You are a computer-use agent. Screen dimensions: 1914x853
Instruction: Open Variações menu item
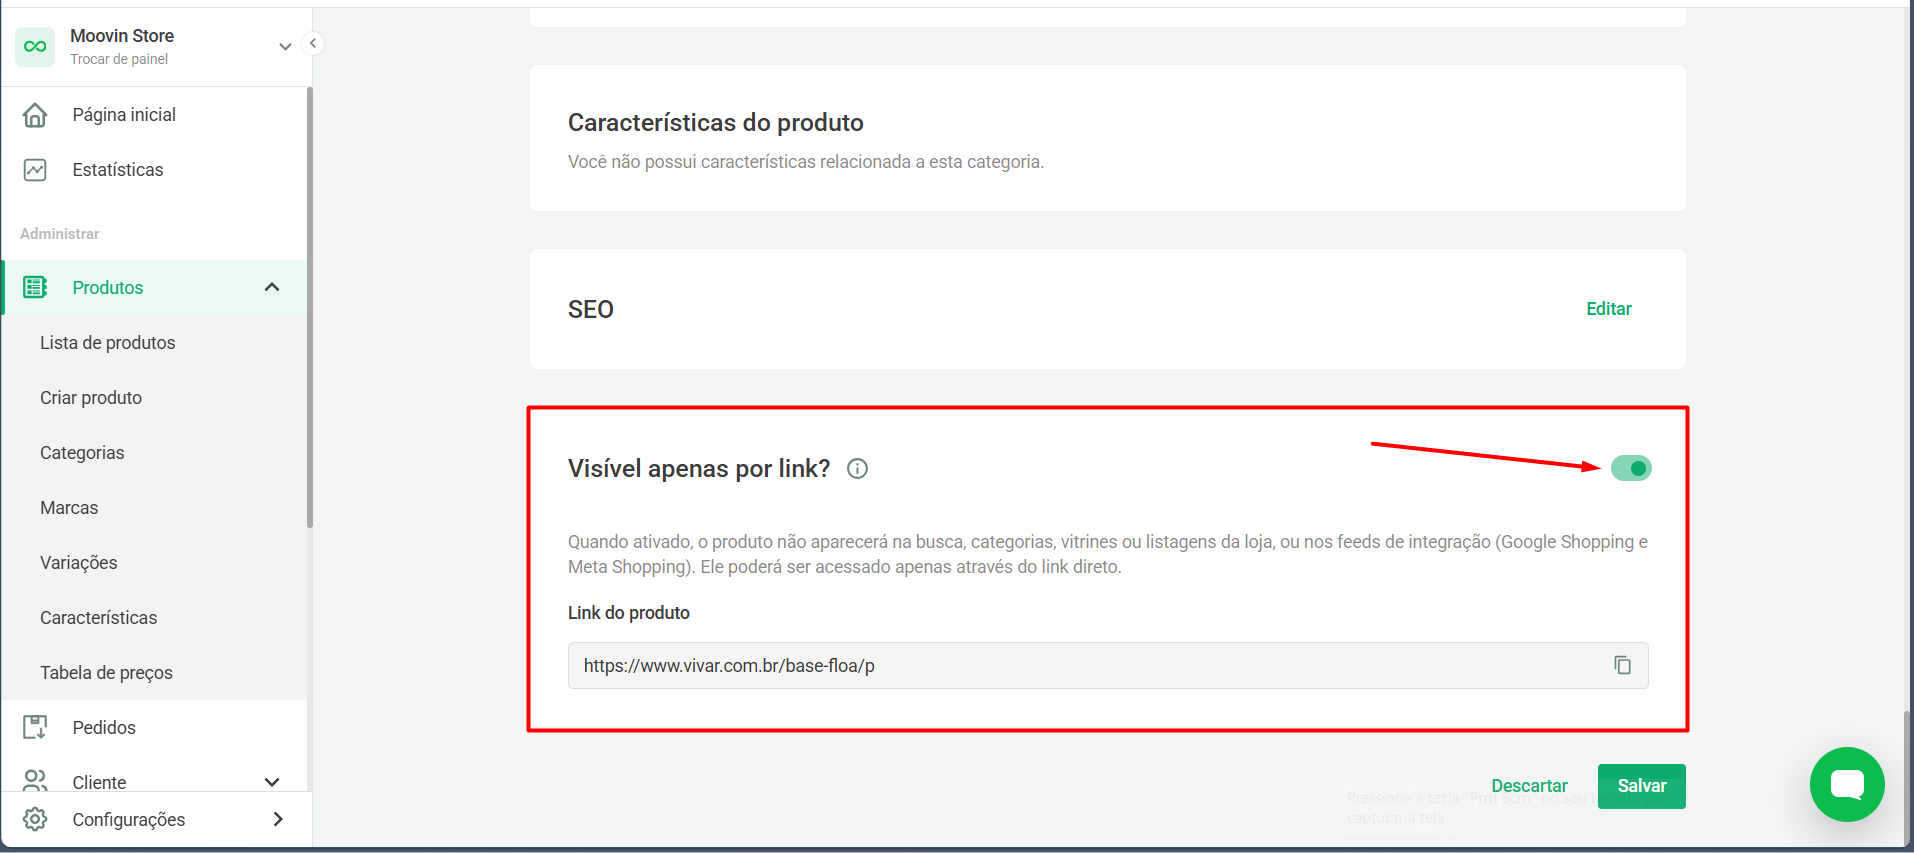(79, 562)
